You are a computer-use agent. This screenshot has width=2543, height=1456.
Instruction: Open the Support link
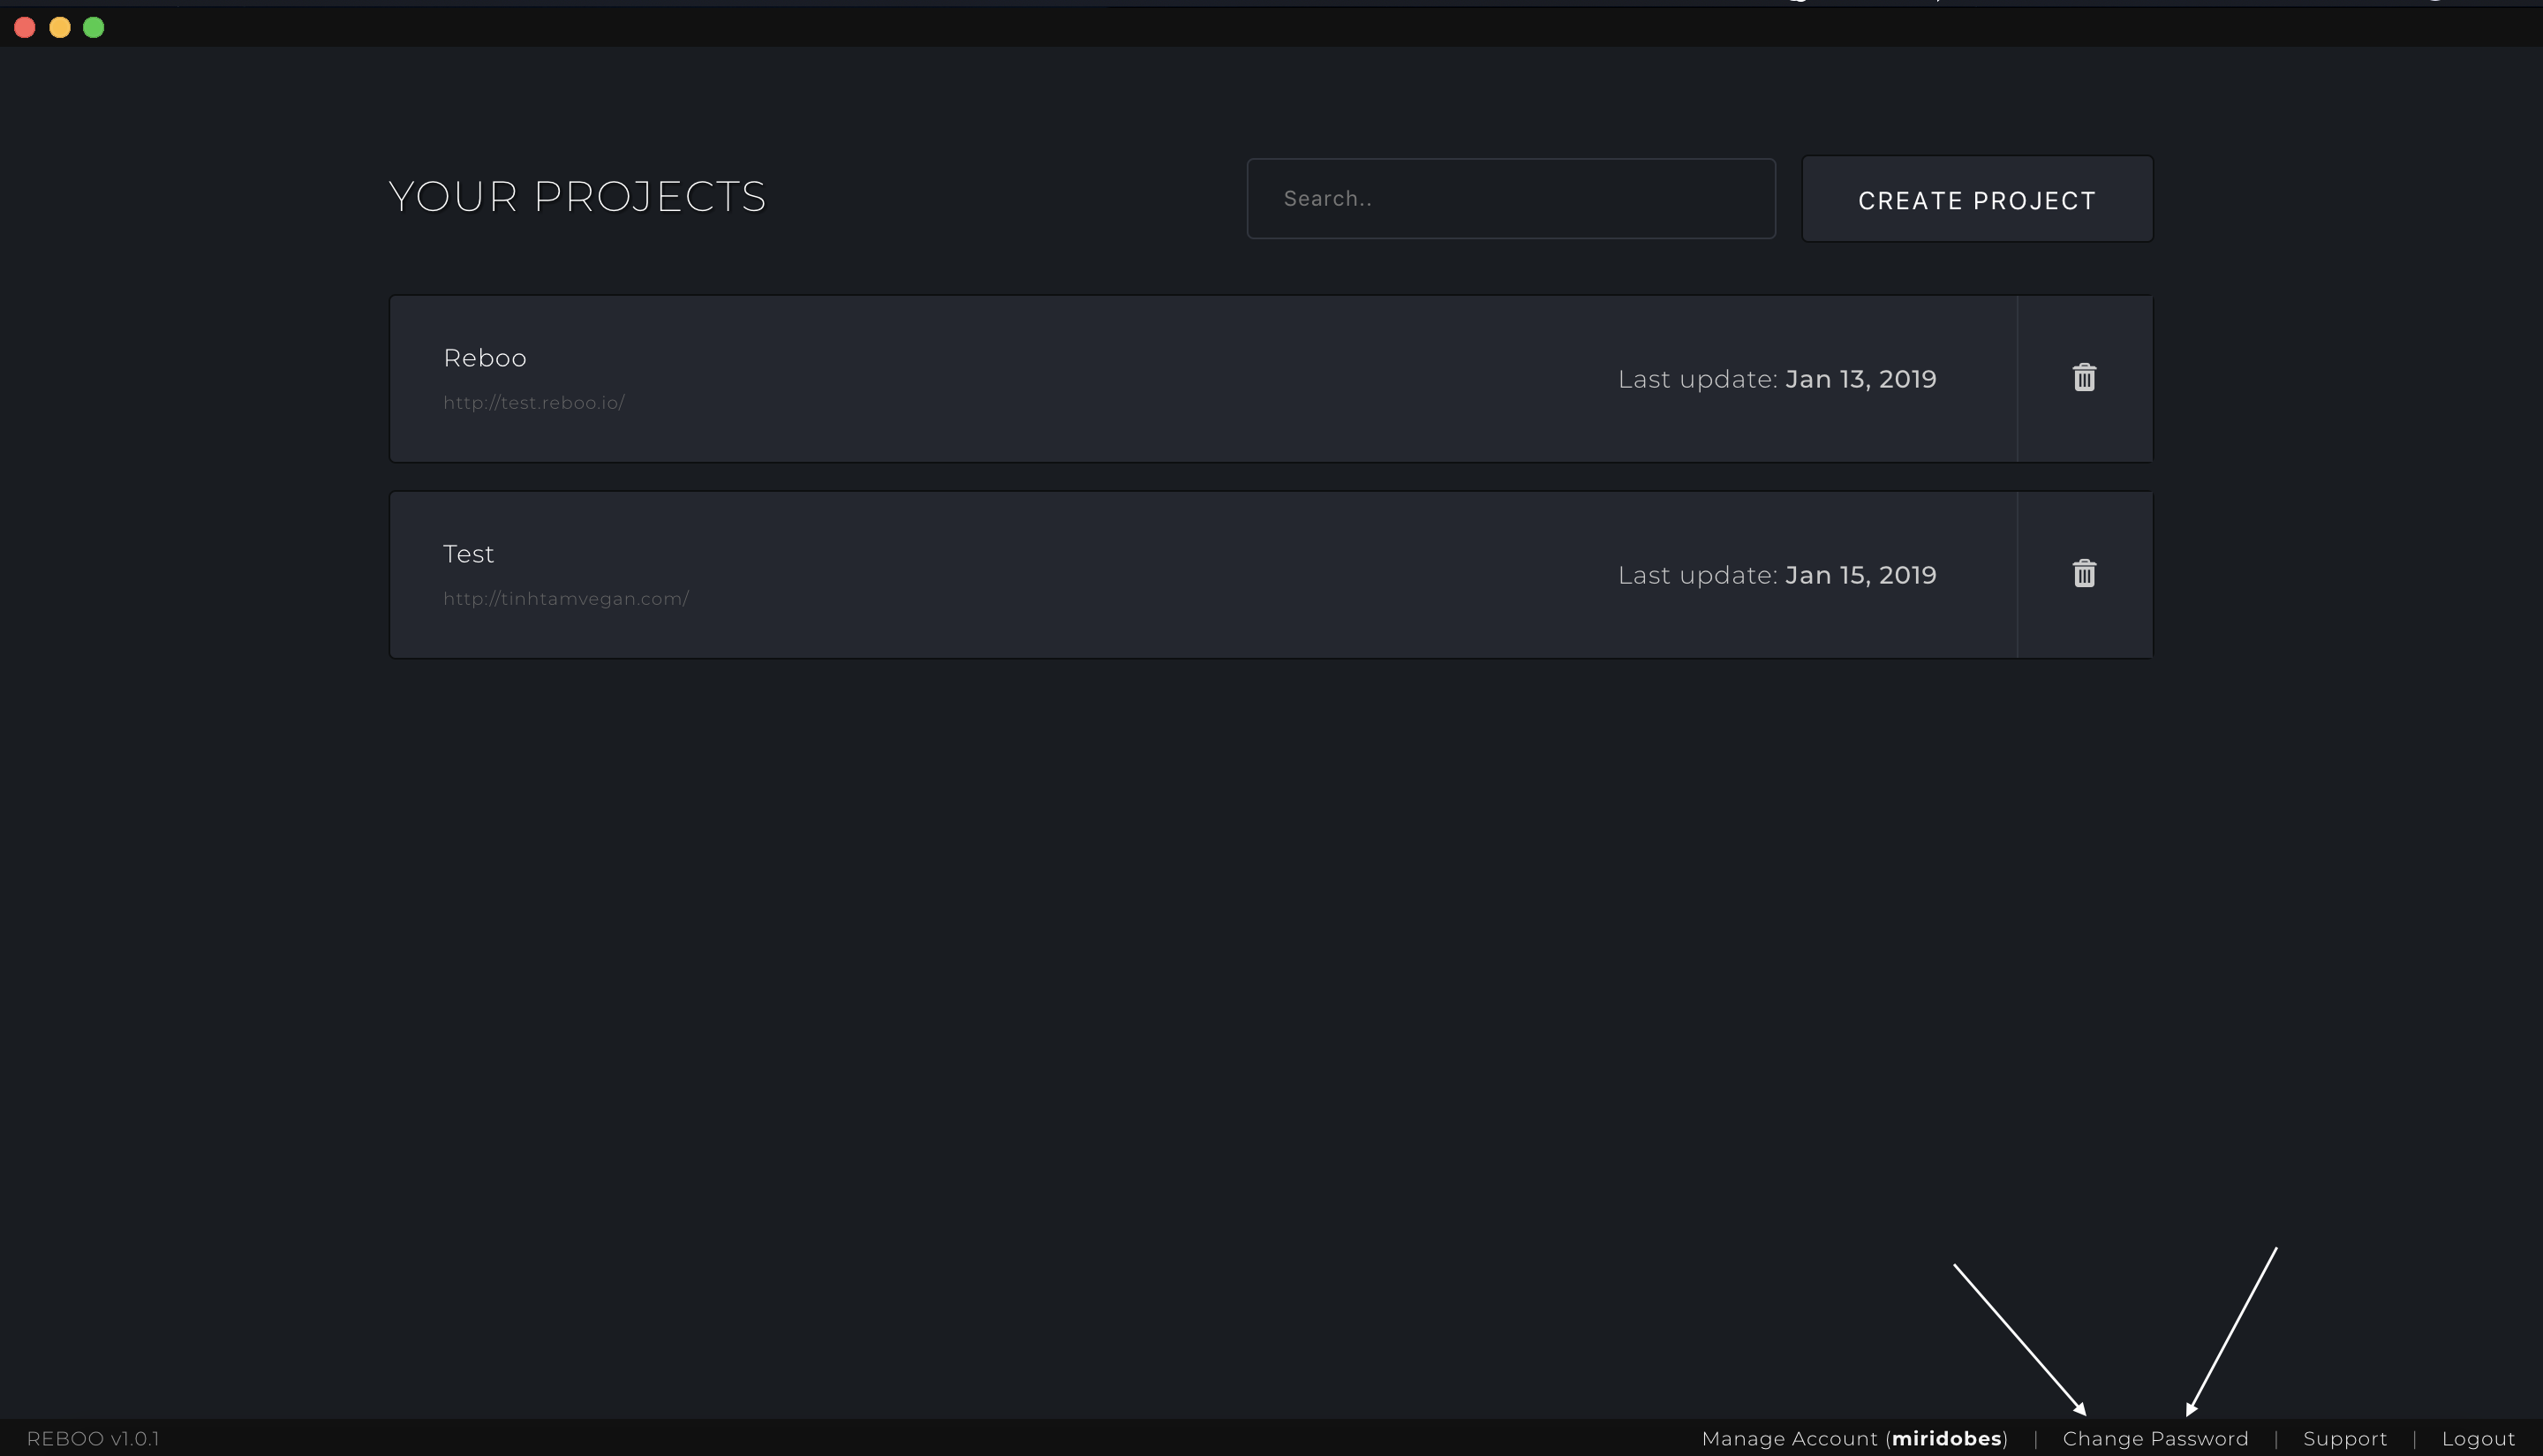pyautogui.click(x=2344, y=1438)
